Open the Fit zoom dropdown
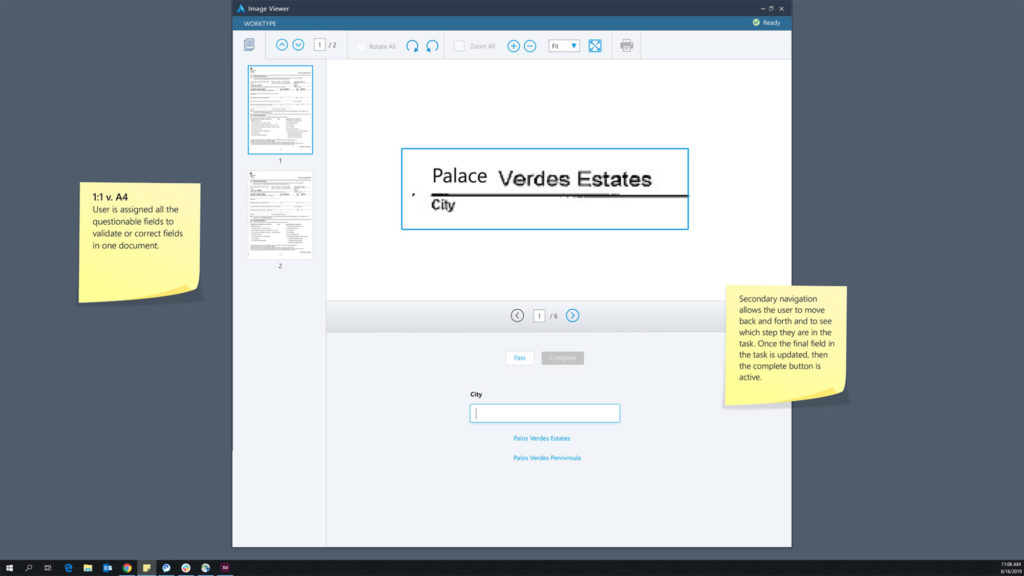Image resolution: width=1024 pixels, height=576 pixels. pos(564,46)
